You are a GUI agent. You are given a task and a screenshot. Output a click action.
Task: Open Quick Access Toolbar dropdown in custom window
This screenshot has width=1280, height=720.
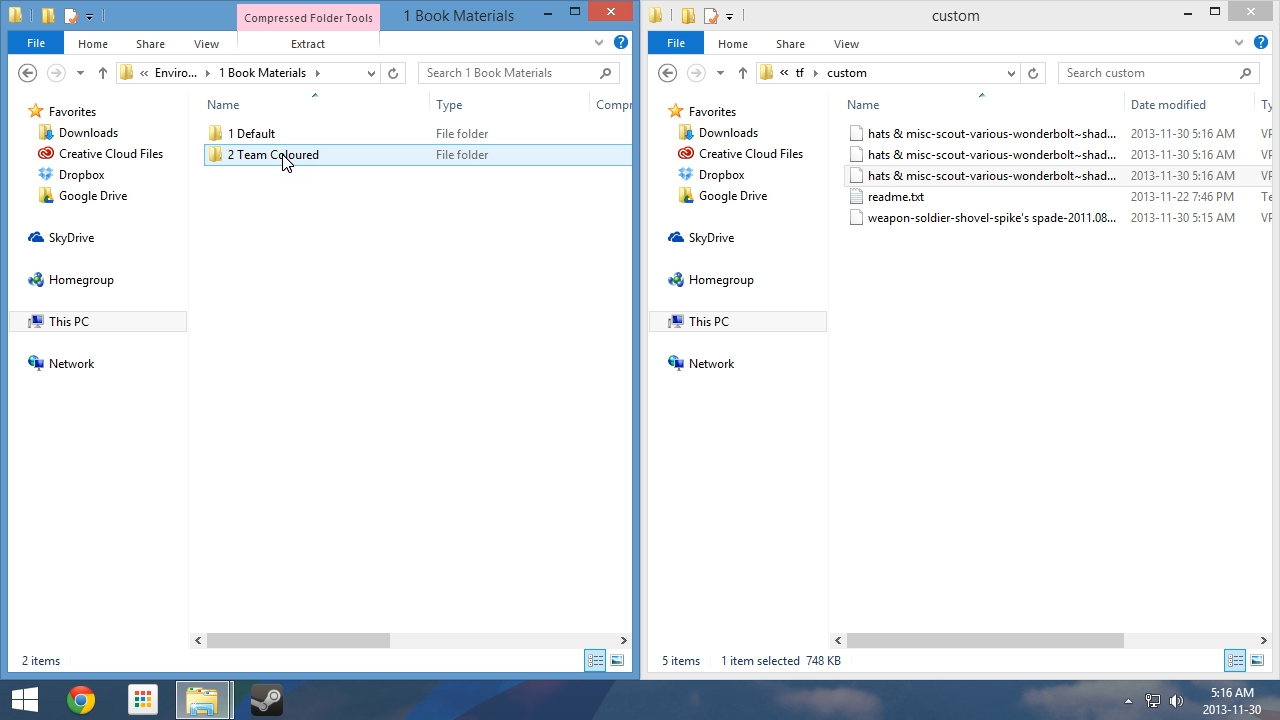pyautogui.click(x=729, y=16)
